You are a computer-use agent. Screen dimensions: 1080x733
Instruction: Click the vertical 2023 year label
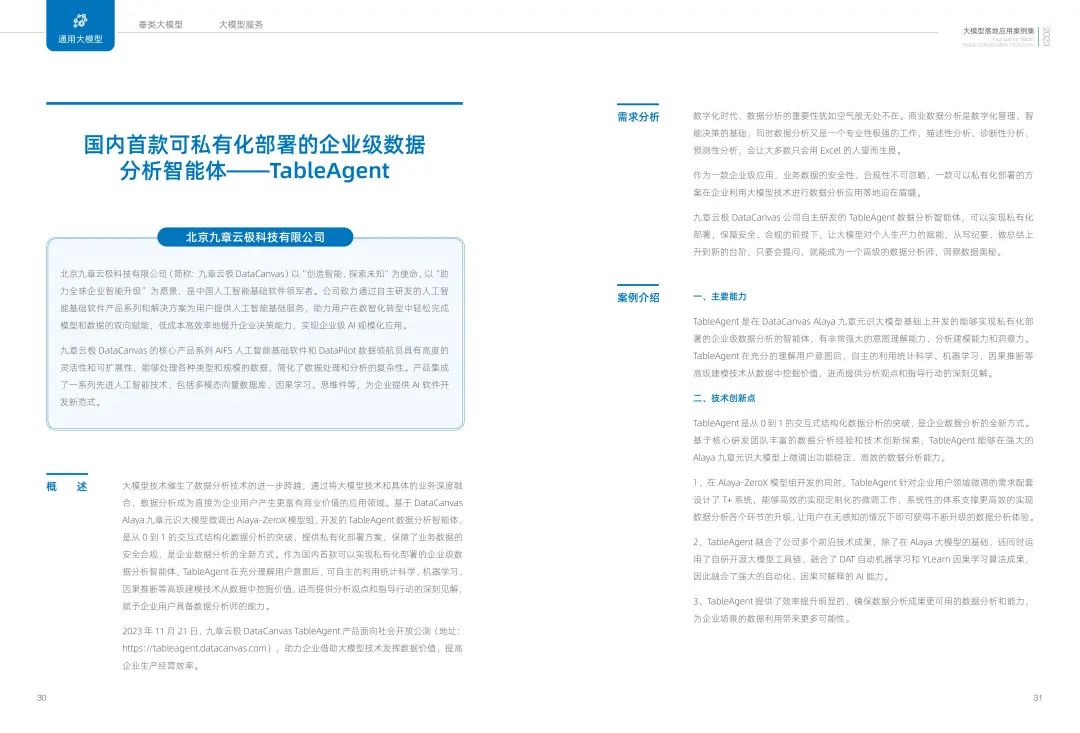coord(1046,37)
